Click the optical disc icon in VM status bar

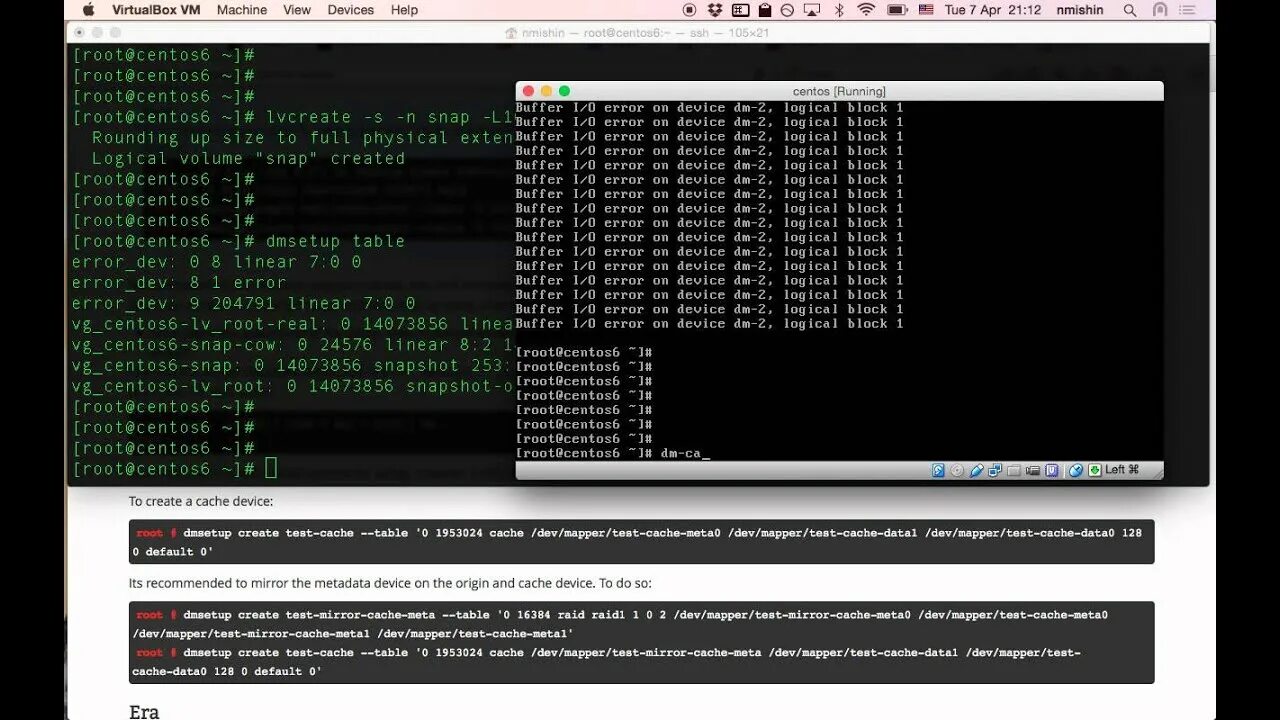pyautogui.click(x=957, y=470)
